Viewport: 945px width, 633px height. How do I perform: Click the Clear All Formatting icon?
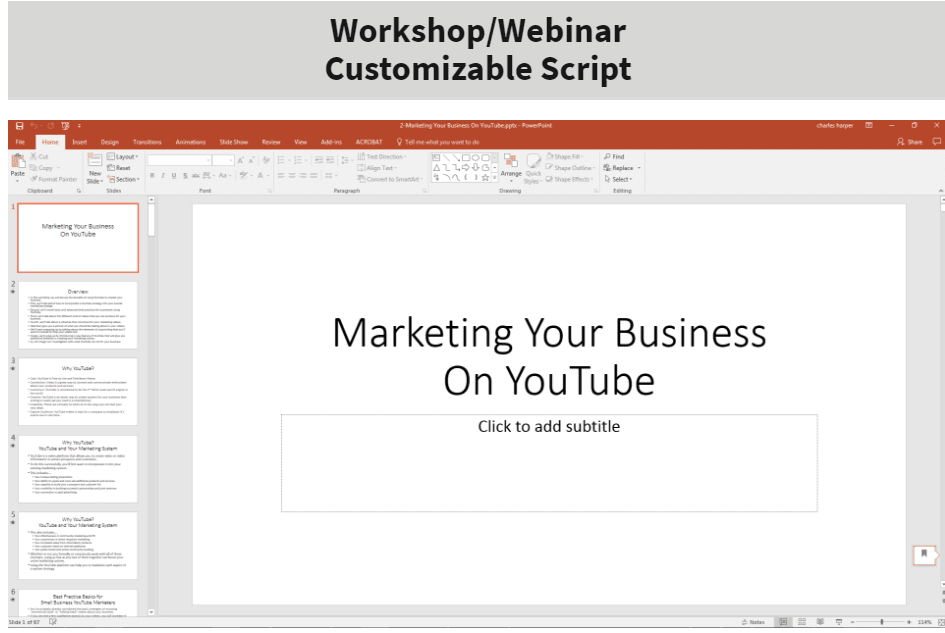pos(266,160)
